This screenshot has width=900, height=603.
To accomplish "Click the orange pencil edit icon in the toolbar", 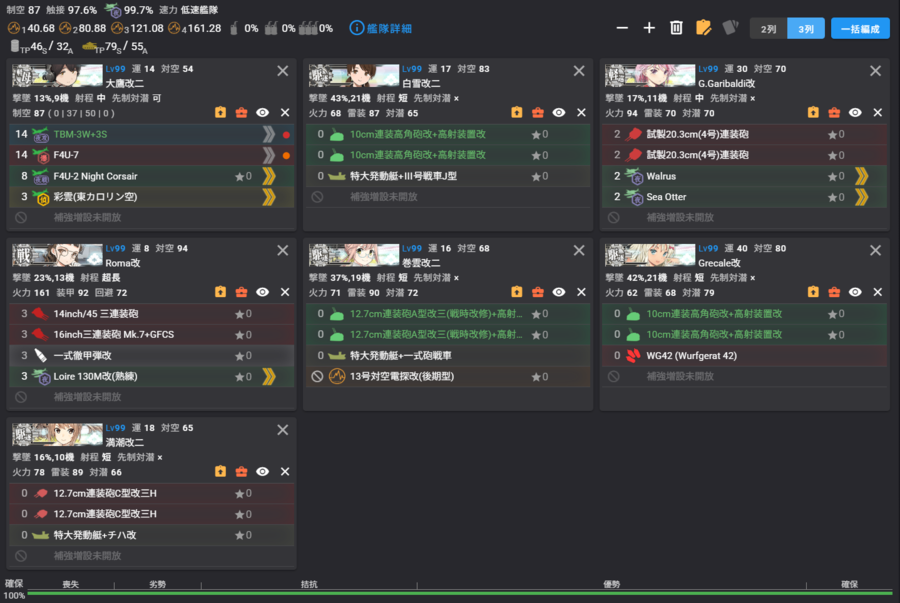I will [x=705, y=29].
